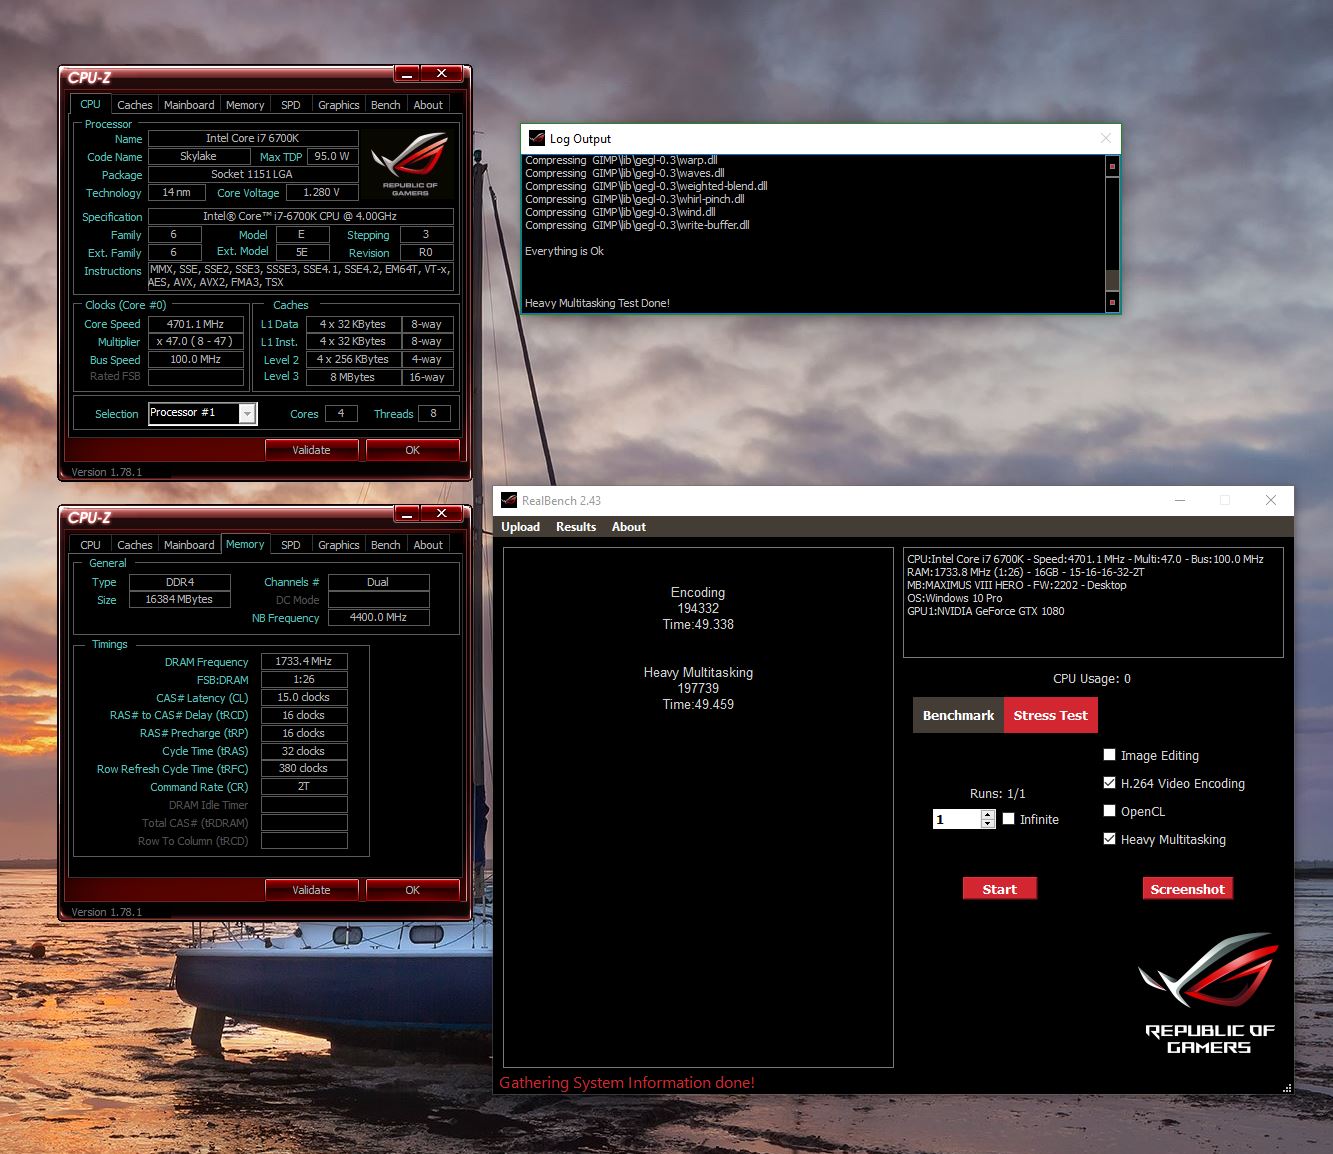This screenshot has height=1154, width=1333.
Task: Uncheck H.264 Video Encoding
Action: [1109, 783]
